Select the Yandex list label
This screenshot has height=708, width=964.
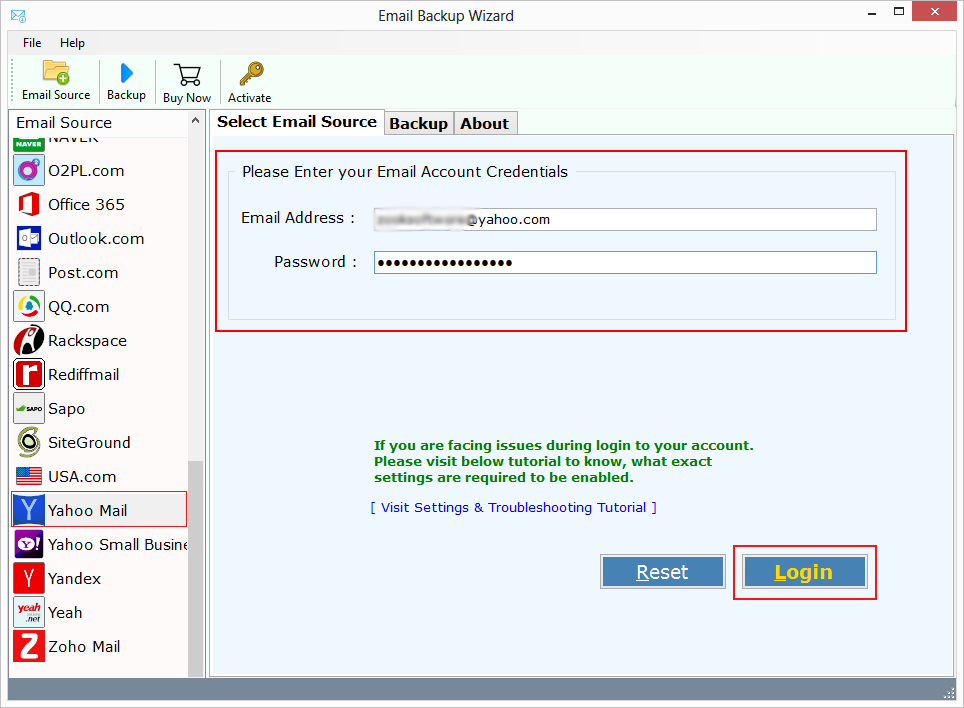point(74,579)
